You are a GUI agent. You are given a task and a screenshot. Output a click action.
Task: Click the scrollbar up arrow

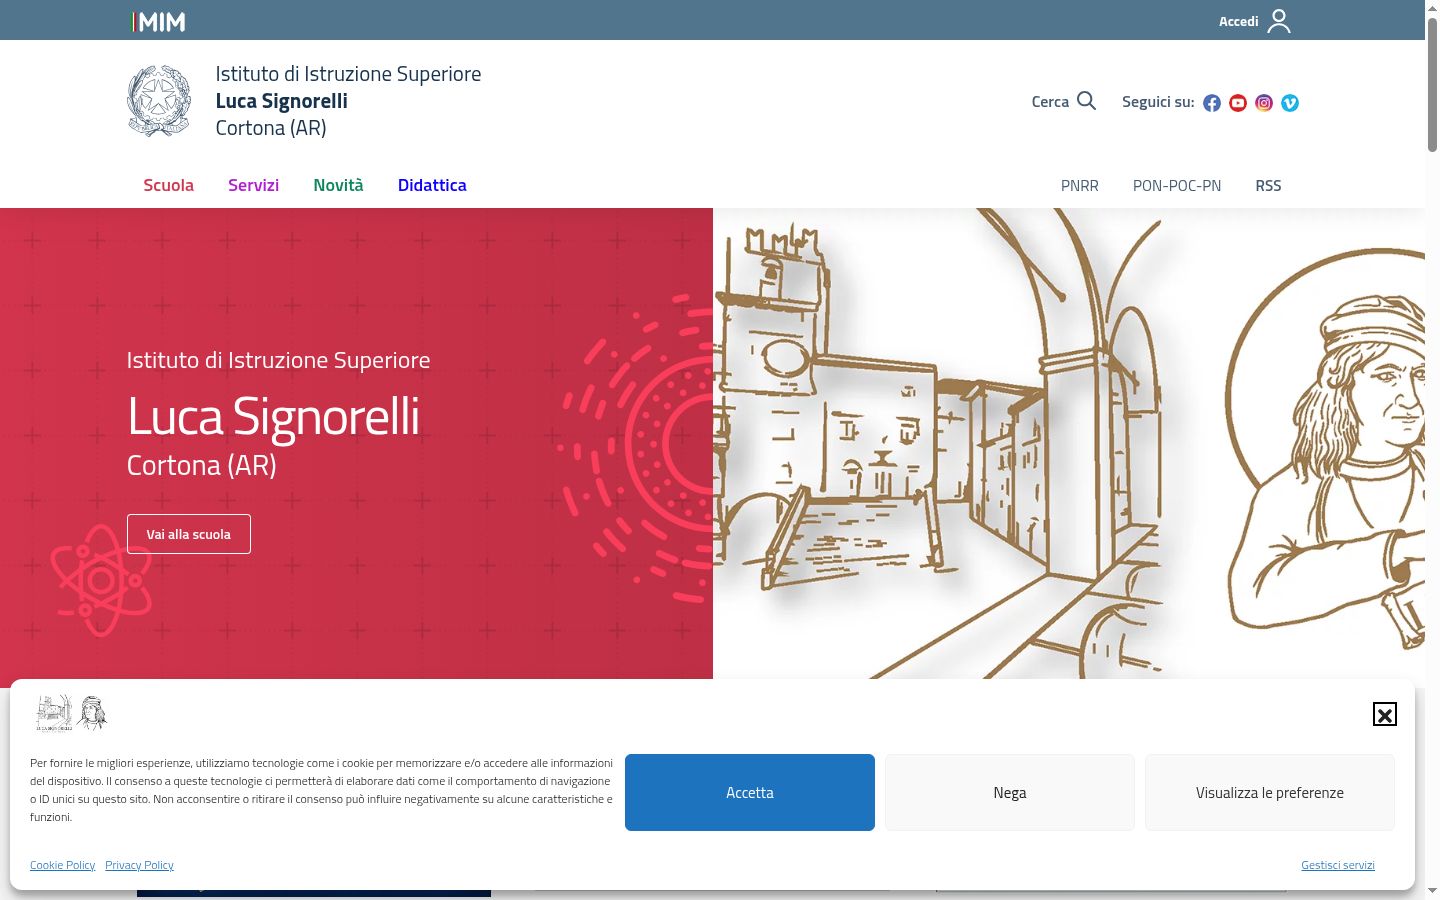(x=1432, y=8)
